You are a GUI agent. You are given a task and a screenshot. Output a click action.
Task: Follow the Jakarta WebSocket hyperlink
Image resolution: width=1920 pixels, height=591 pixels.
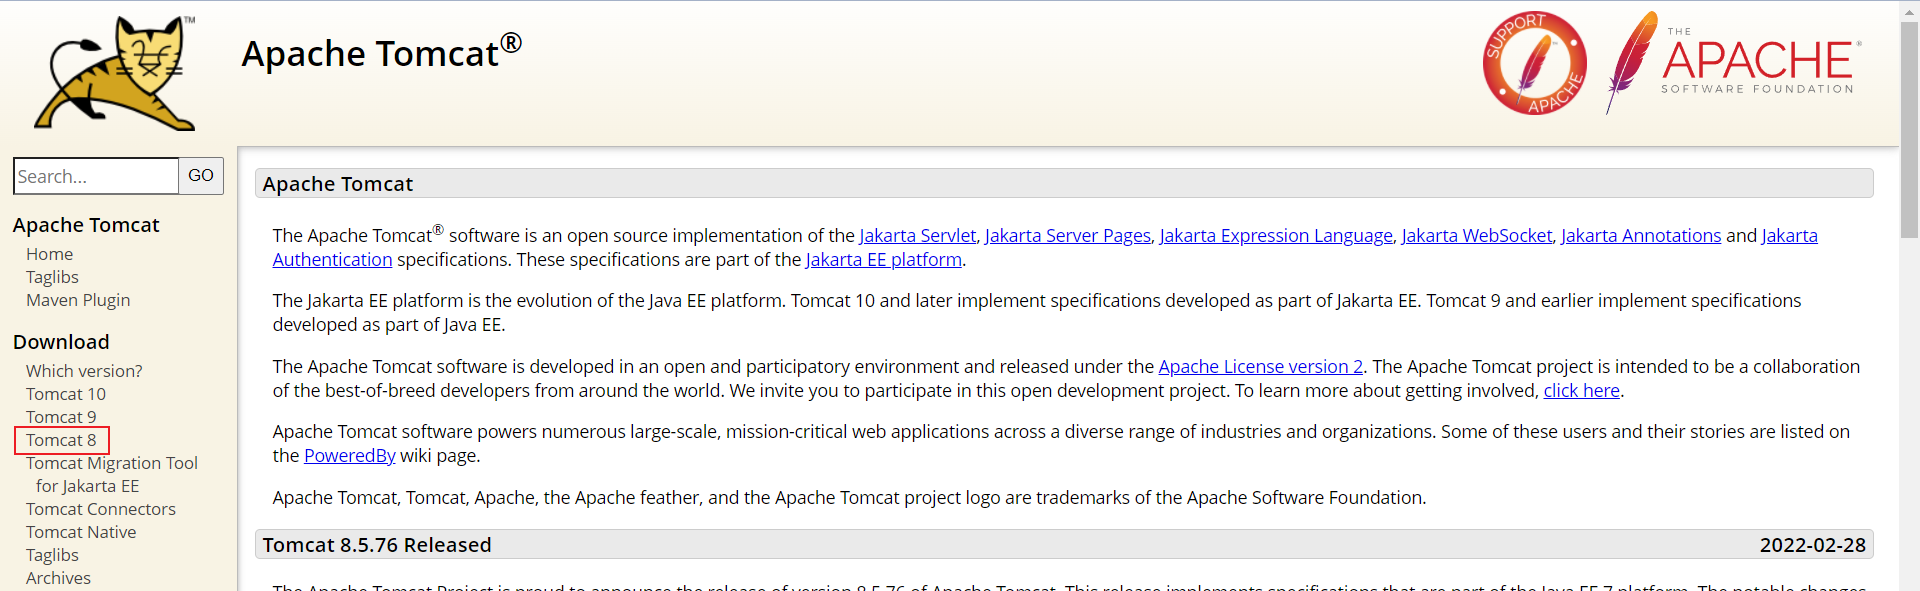coord(1476,236)
